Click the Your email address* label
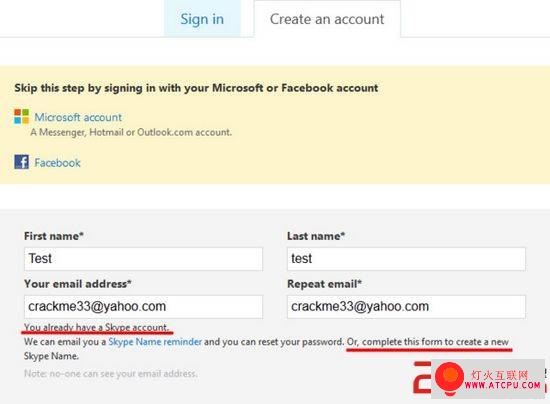The width and height of the screenshot is (550, 404). (x=78, y=284)
